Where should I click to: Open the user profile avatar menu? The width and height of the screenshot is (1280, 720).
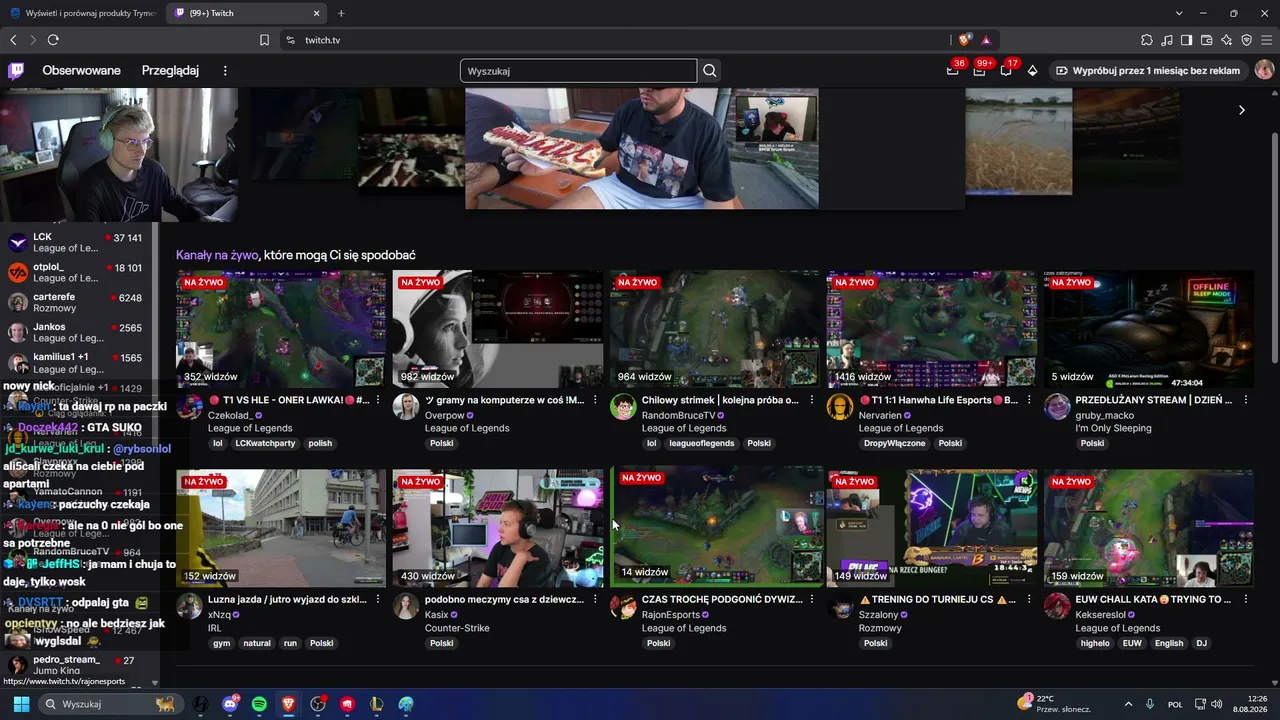[x=1264, y=71]
